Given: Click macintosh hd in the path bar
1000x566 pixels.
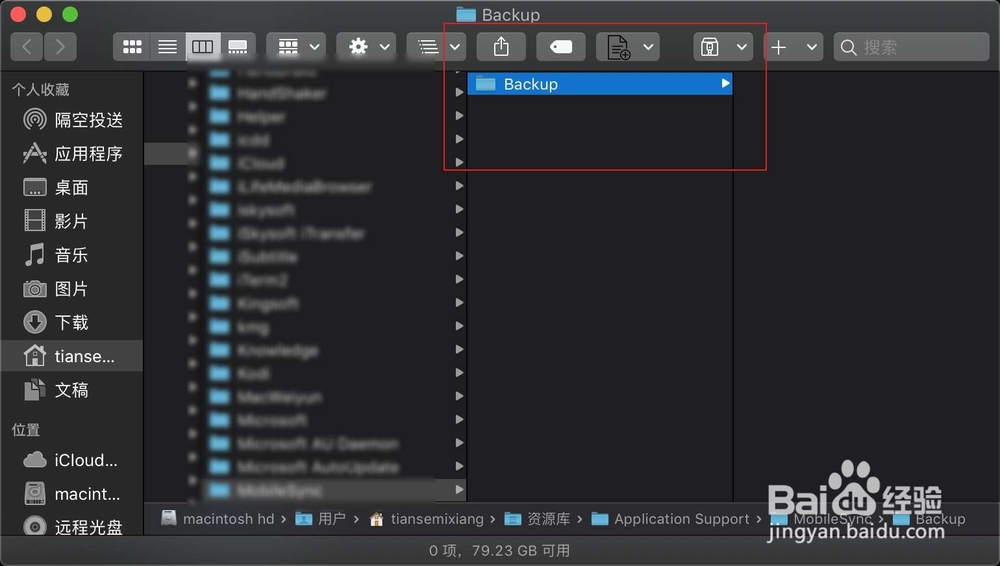Looking at the screenshot, I should (x=218, y=519).
